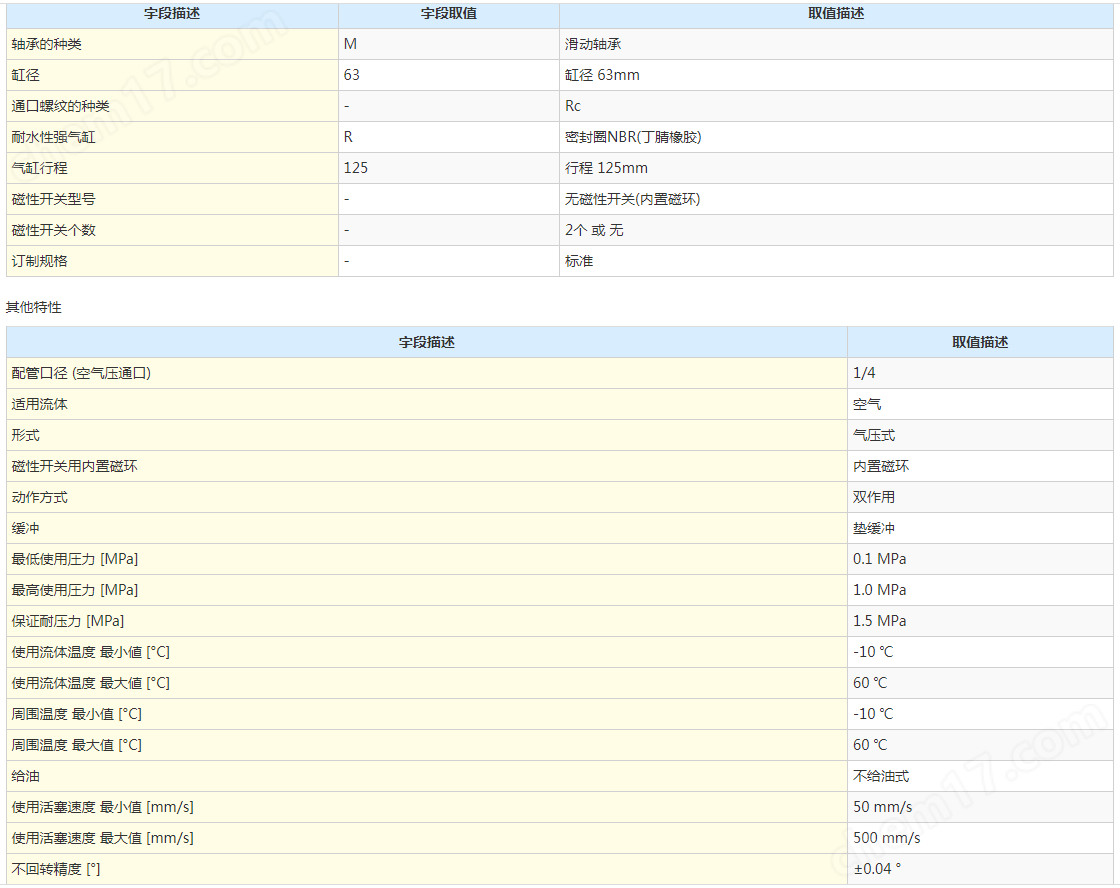This screenshot has width=1120, height=888.
Task: Select the '50 mm/s' value
Action: (980, 807)
